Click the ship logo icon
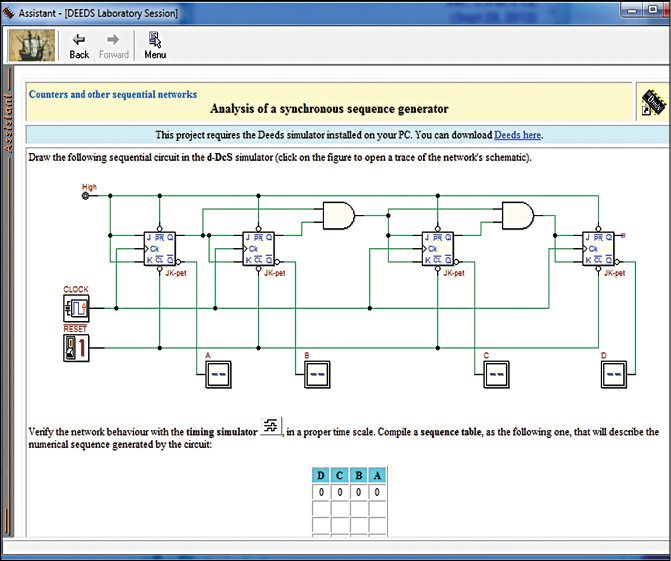 tap(32, 45)
